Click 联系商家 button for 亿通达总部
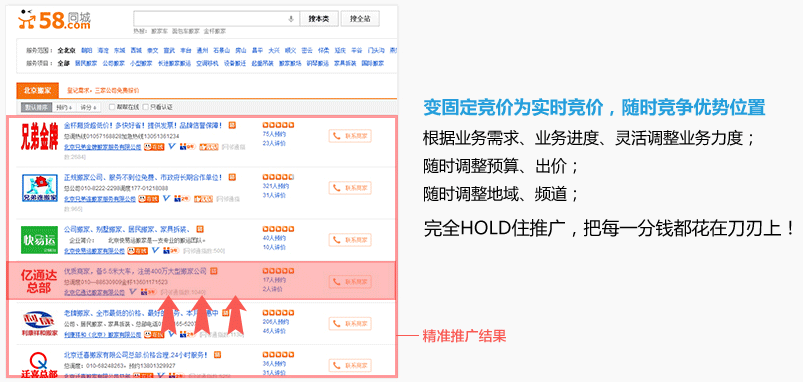Viewport: 803px width, 382px height. [x=350, y=281]
